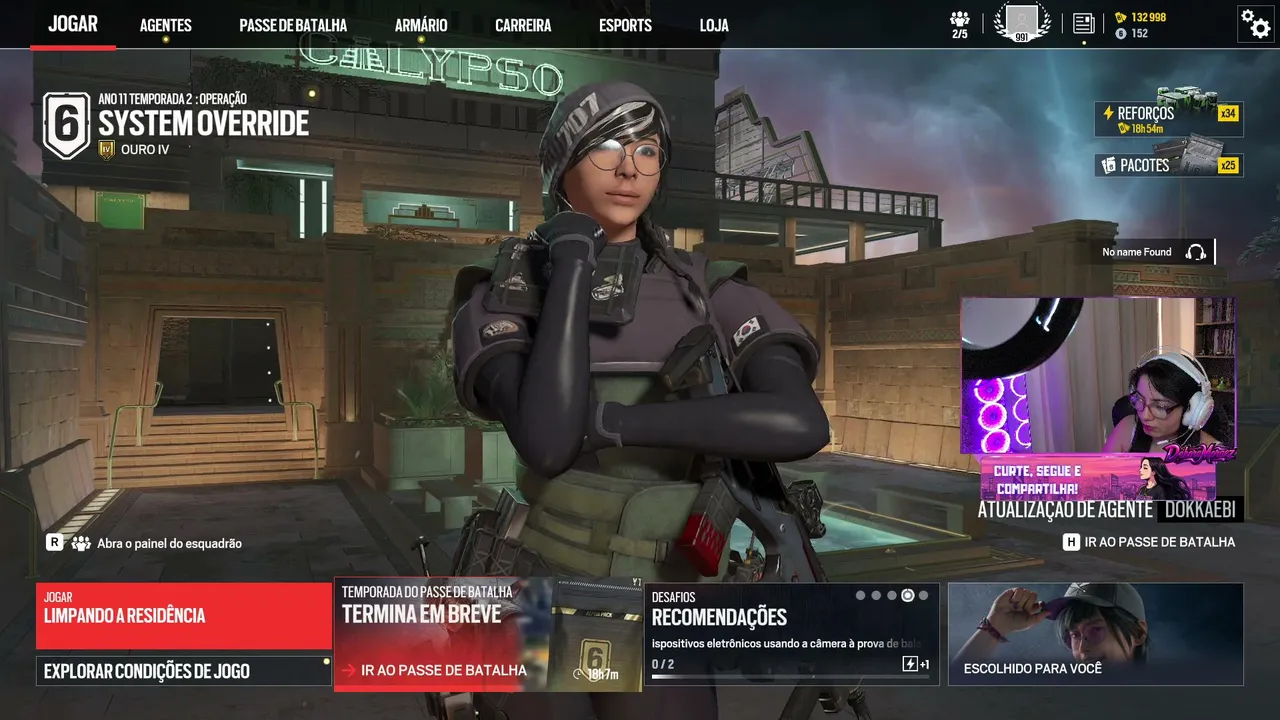1280x720 pixels.
Task: Open the Armário tab
Action: (x=421, y=25)
